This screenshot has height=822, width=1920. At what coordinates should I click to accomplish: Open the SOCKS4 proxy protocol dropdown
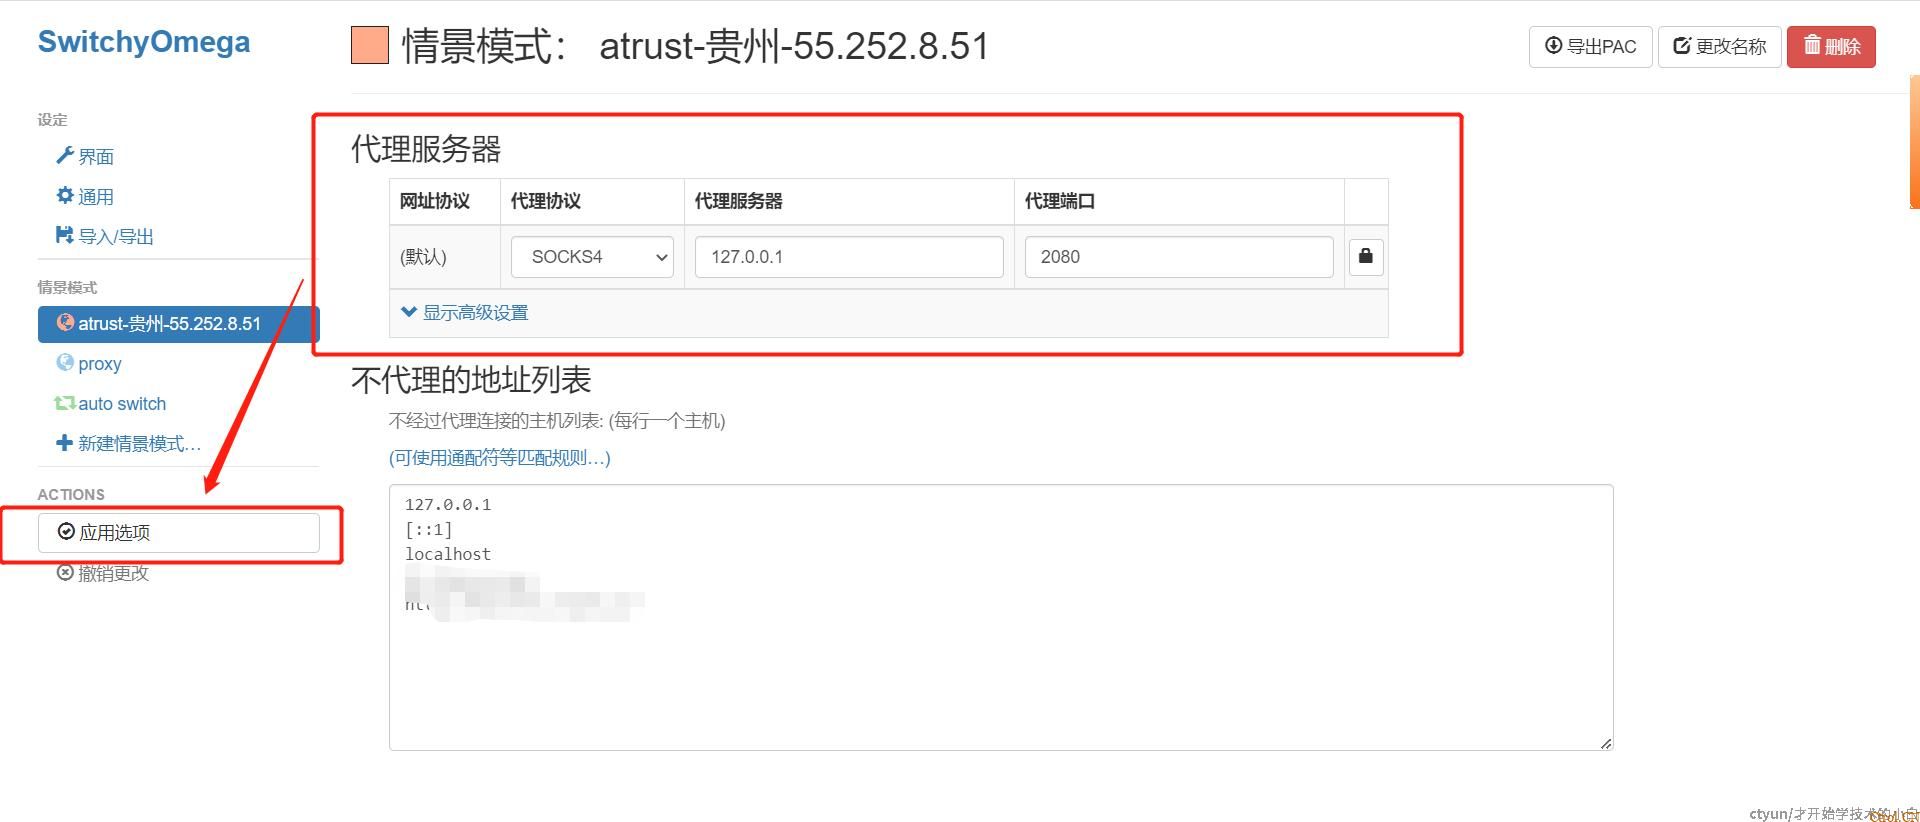[x=592, y=257]
